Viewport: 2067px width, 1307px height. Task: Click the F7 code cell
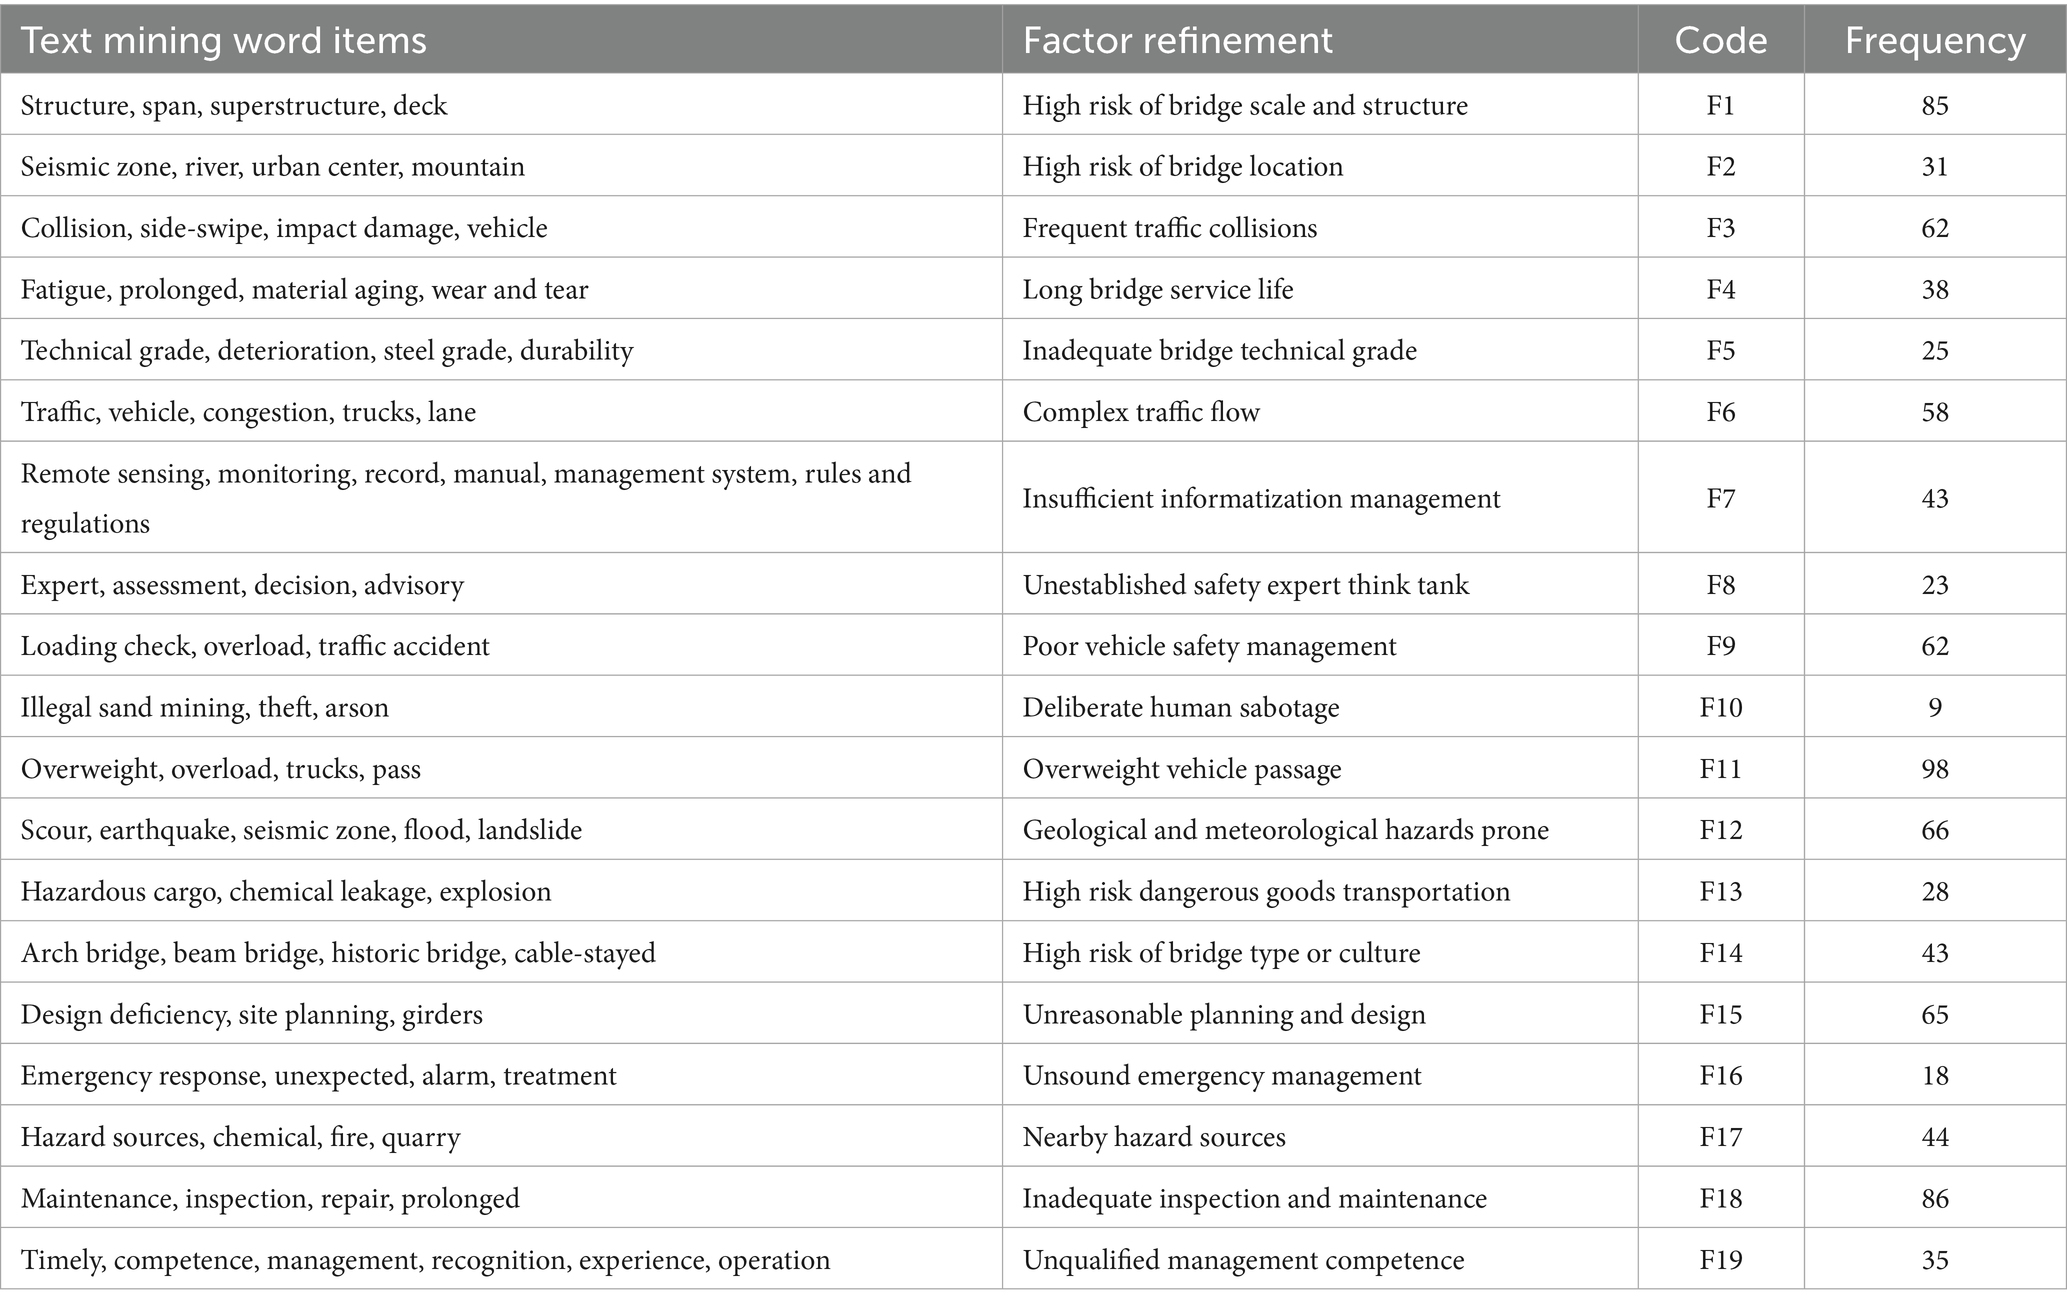coord(1720,498)
